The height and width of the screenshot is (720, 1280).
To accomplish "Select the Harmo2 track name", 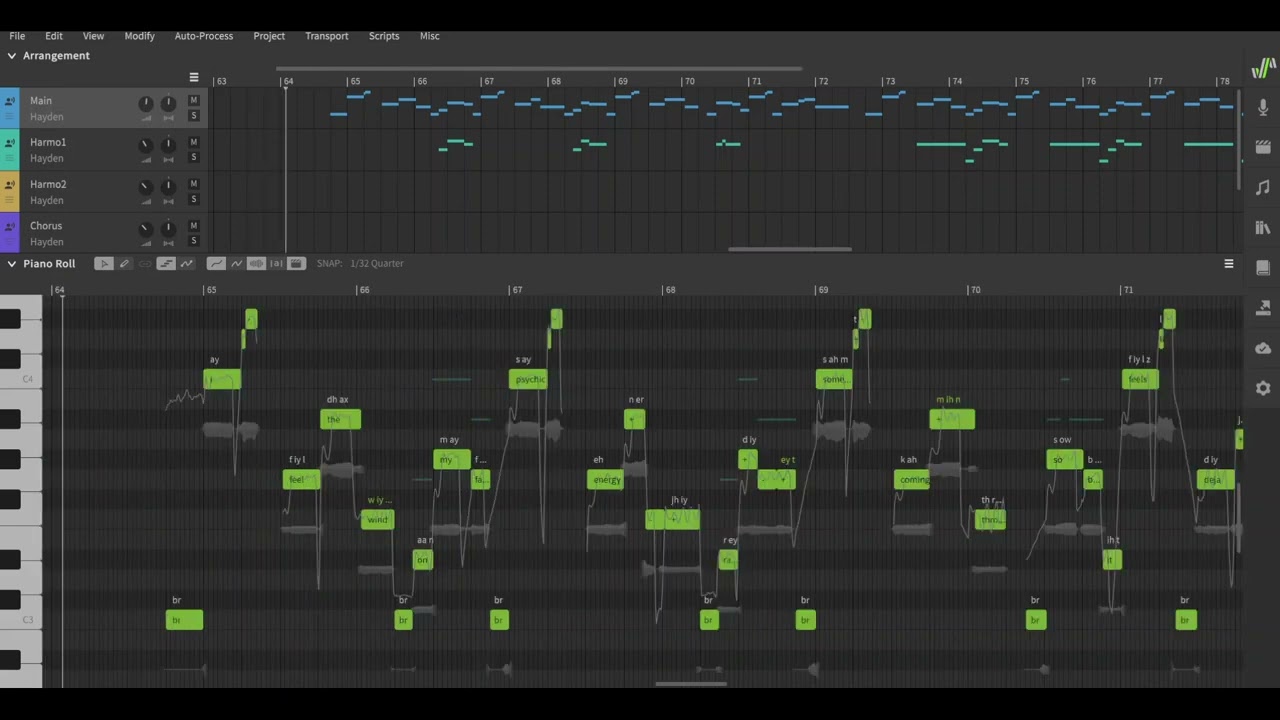I will 48,184.
